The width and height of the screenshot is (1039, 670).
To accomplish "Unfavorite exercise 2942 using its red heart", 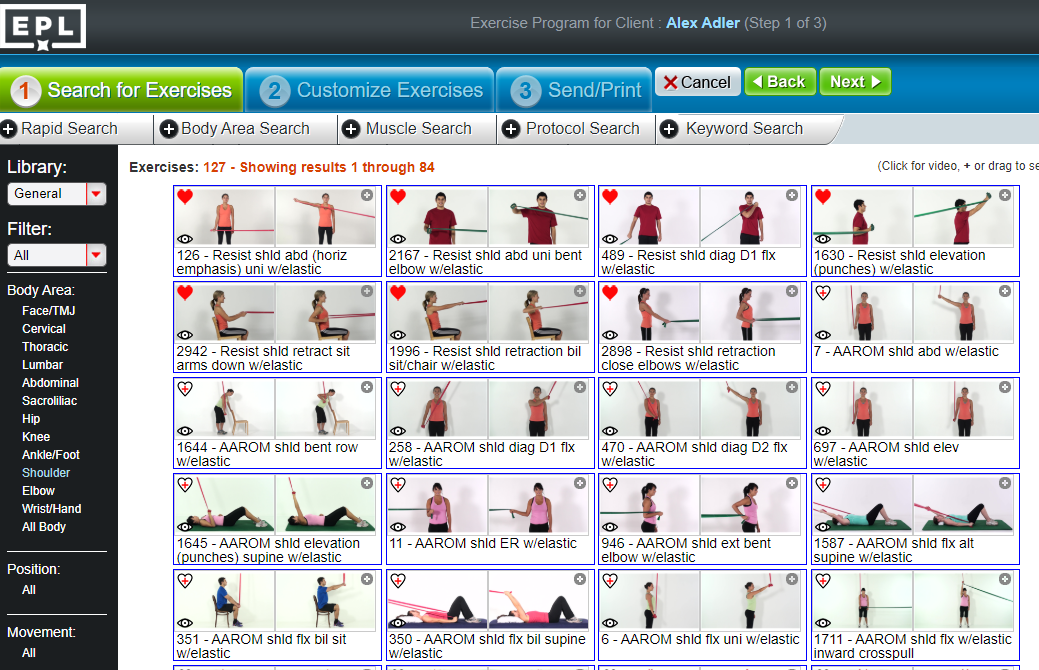I will (x=185, y=292).
